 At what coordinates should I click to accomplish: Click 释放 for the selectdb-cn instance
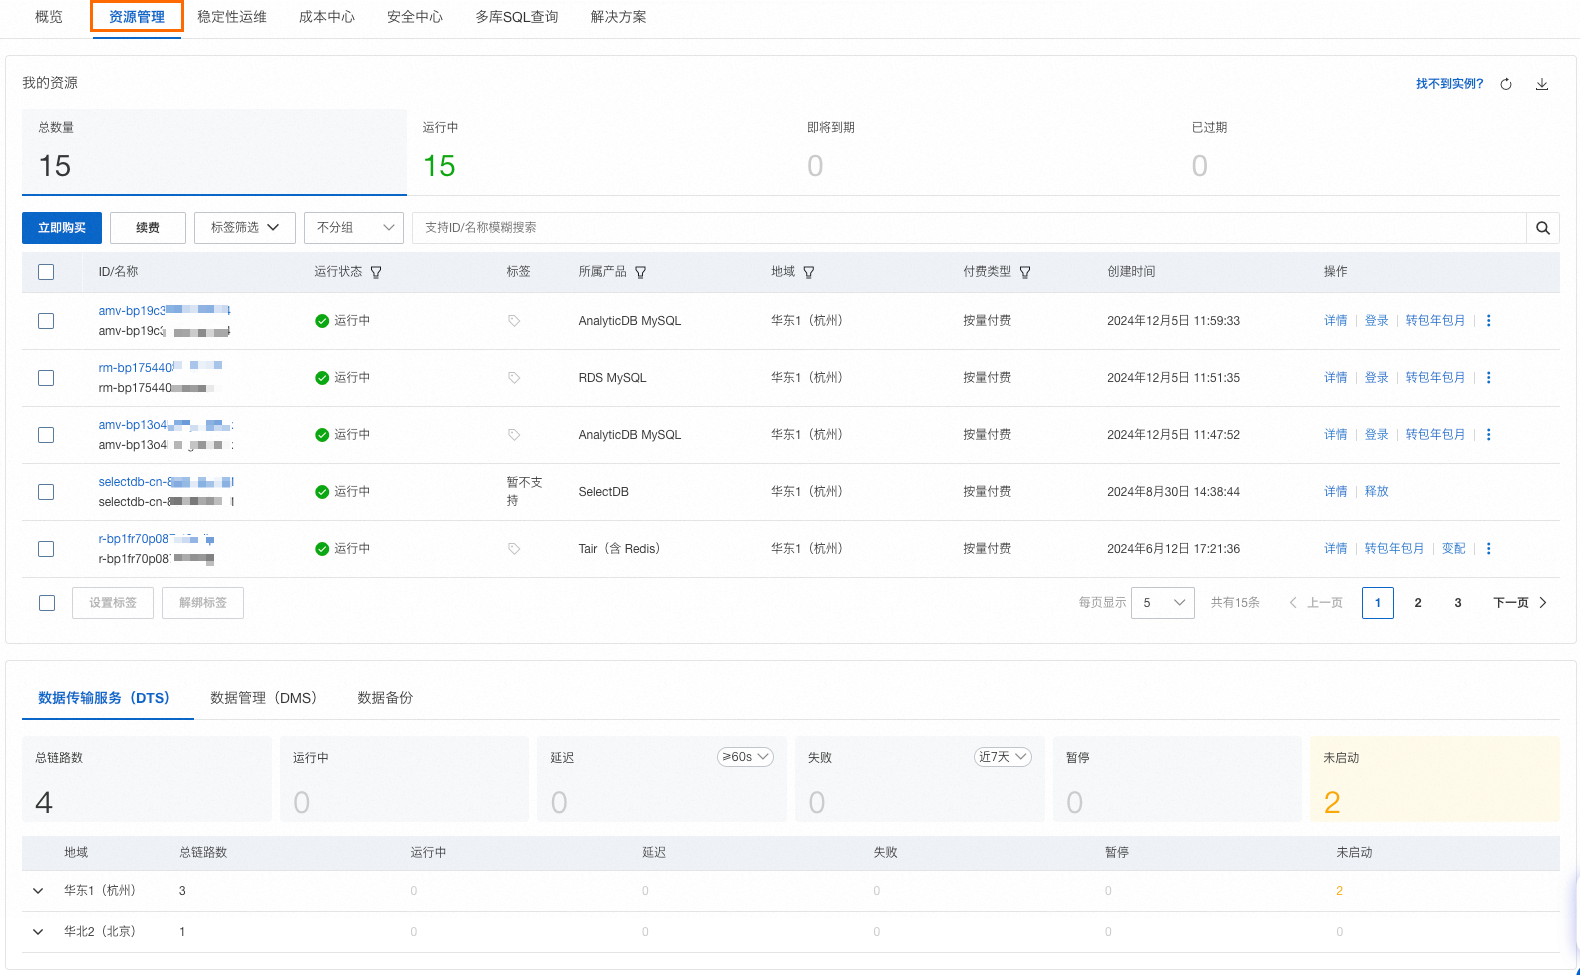1377,492
